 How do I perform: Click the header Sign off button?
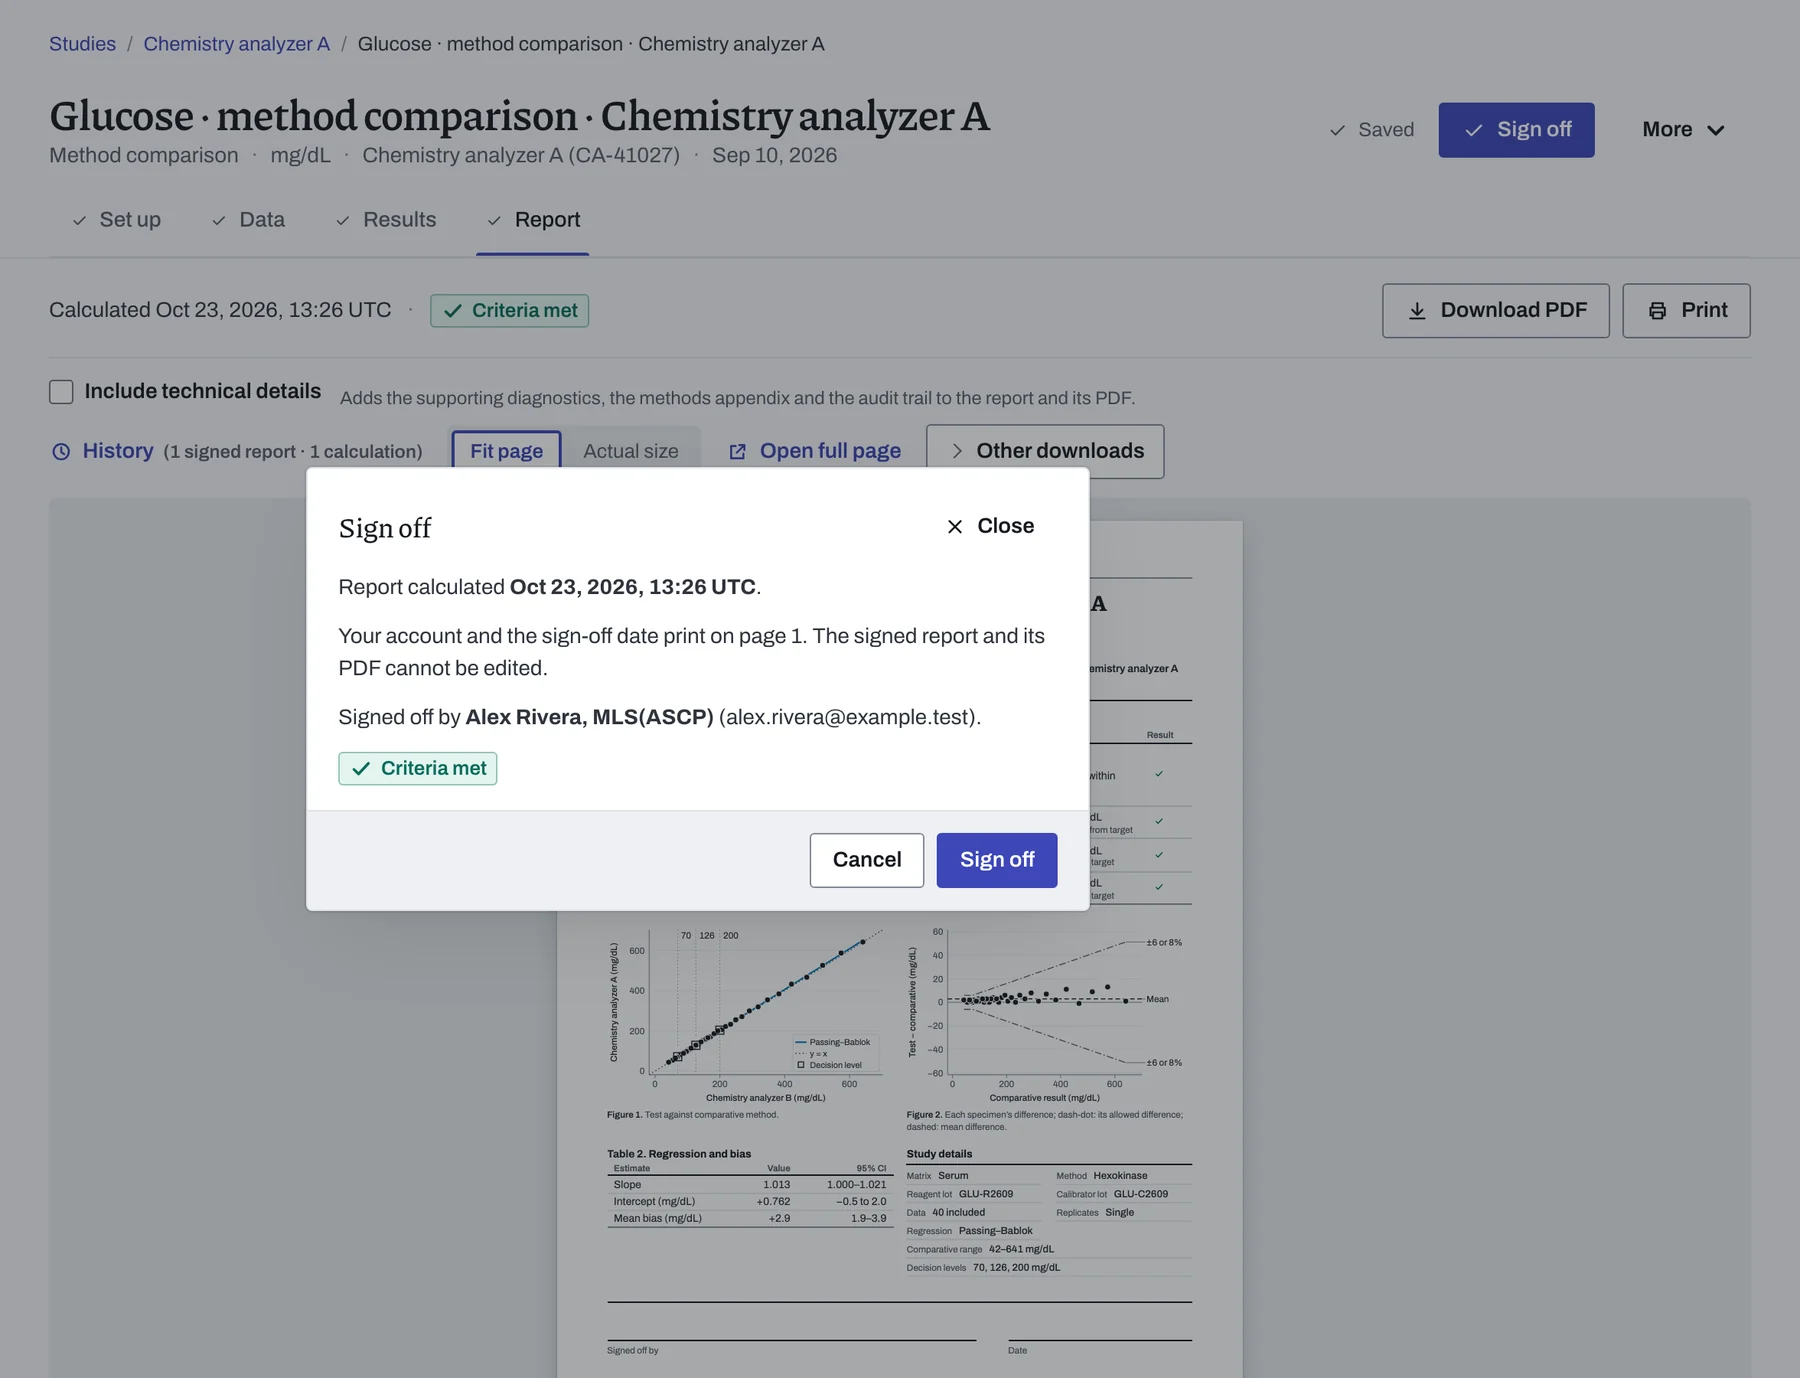click(1516, 130)
